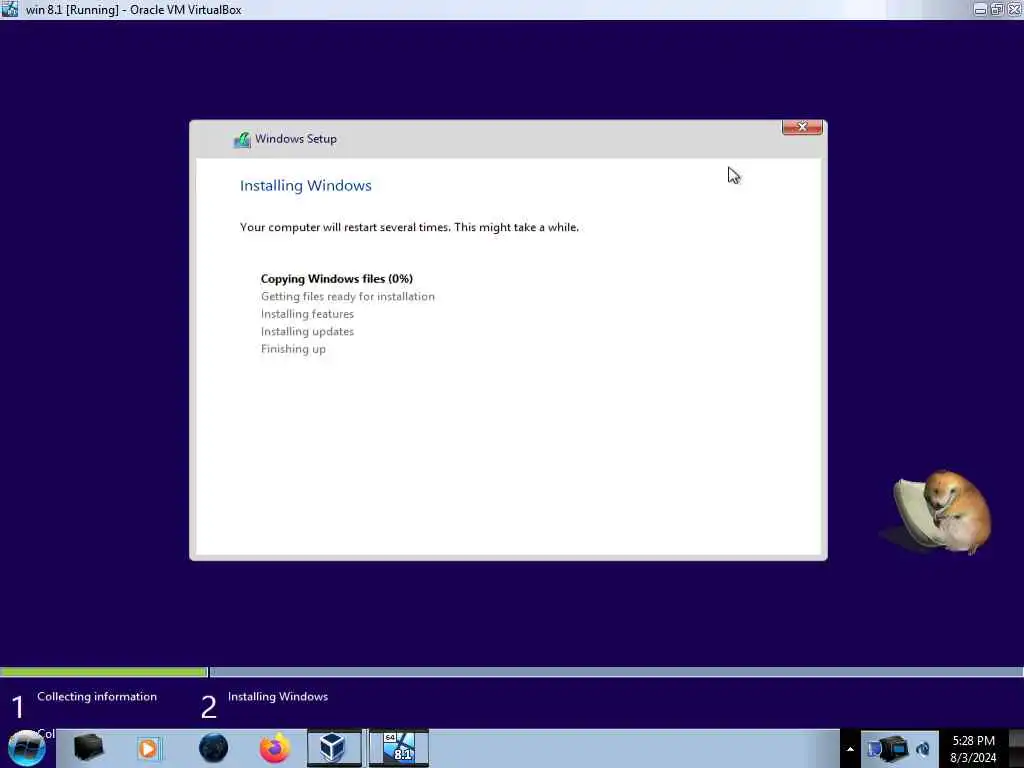Viewport: 1024px width, 768px height.
Task: Open the clock showing 5:28 PM
Action: click(x=973, y=749)
